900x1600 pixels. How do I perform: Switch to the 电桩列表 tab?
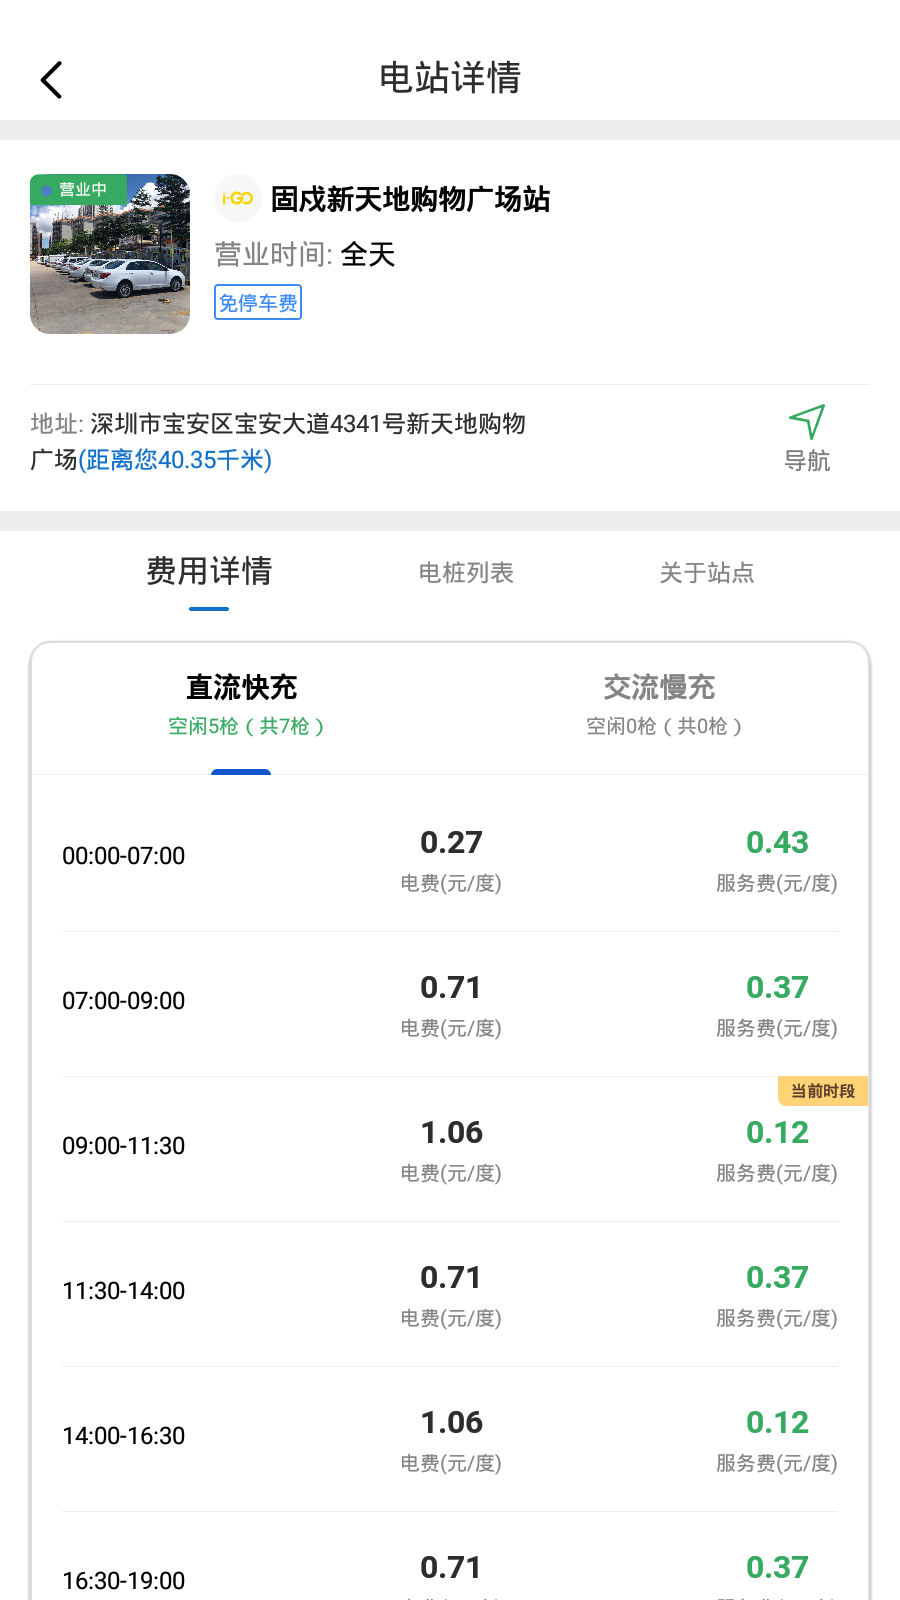coord(466,573)
